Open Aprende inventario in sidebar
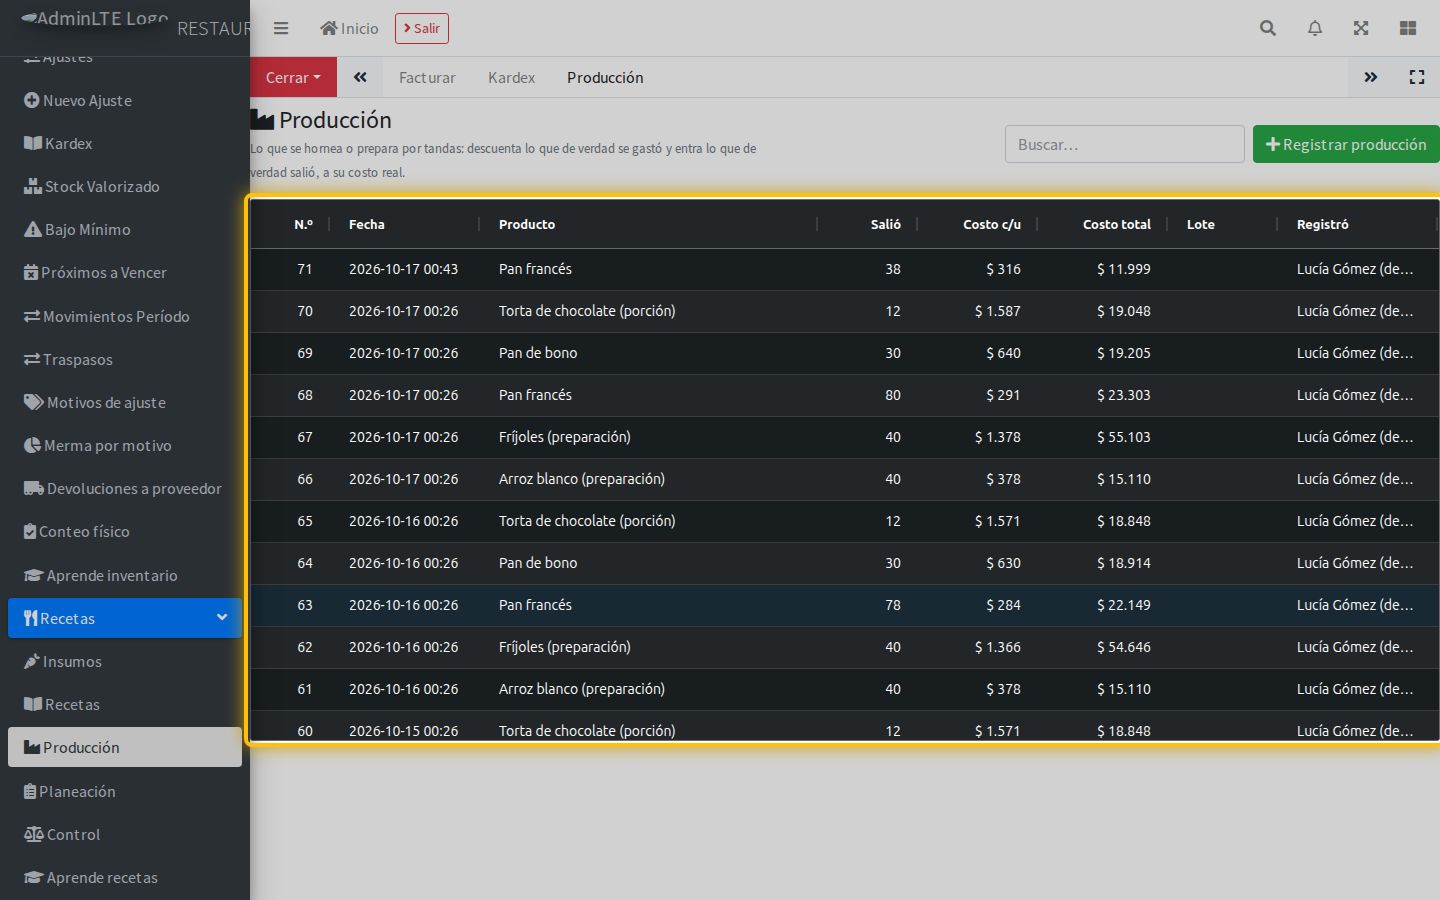 coord(125,575)
